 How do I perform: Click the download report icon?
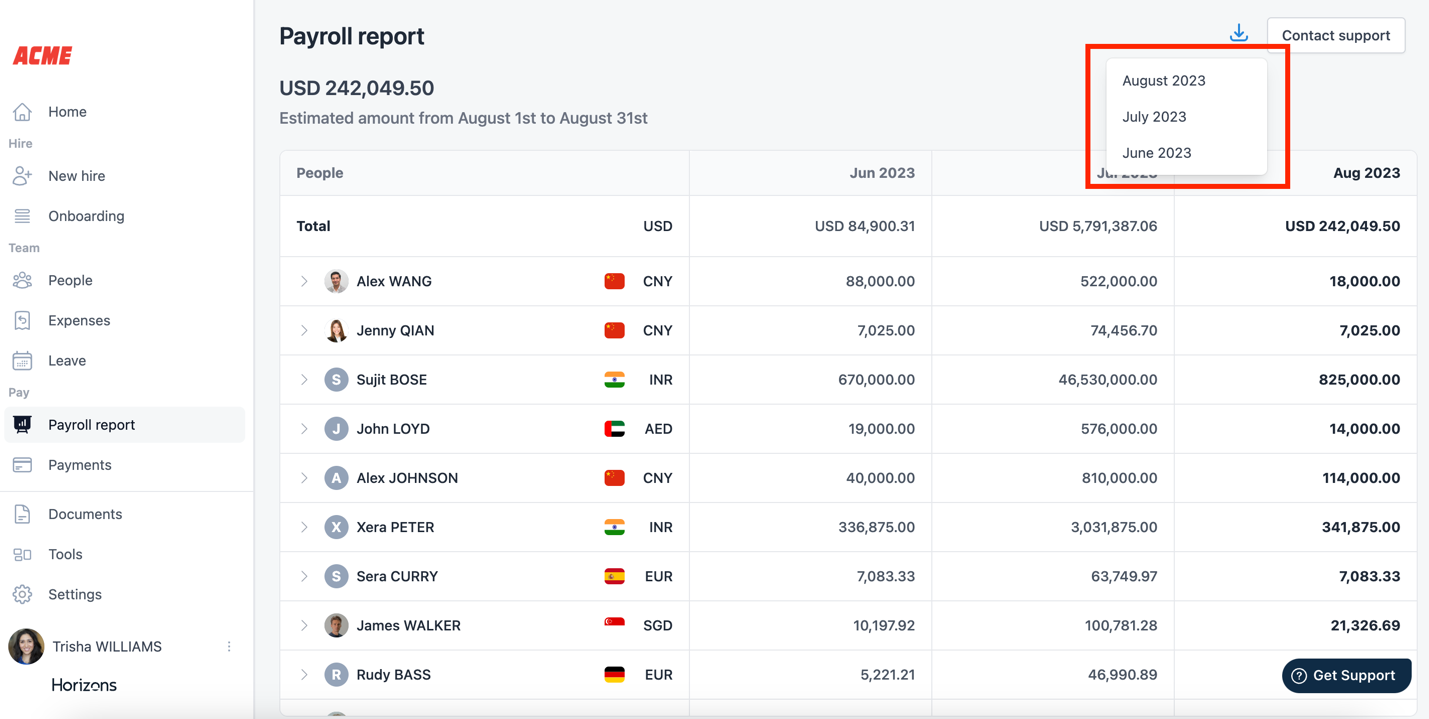1238,34
